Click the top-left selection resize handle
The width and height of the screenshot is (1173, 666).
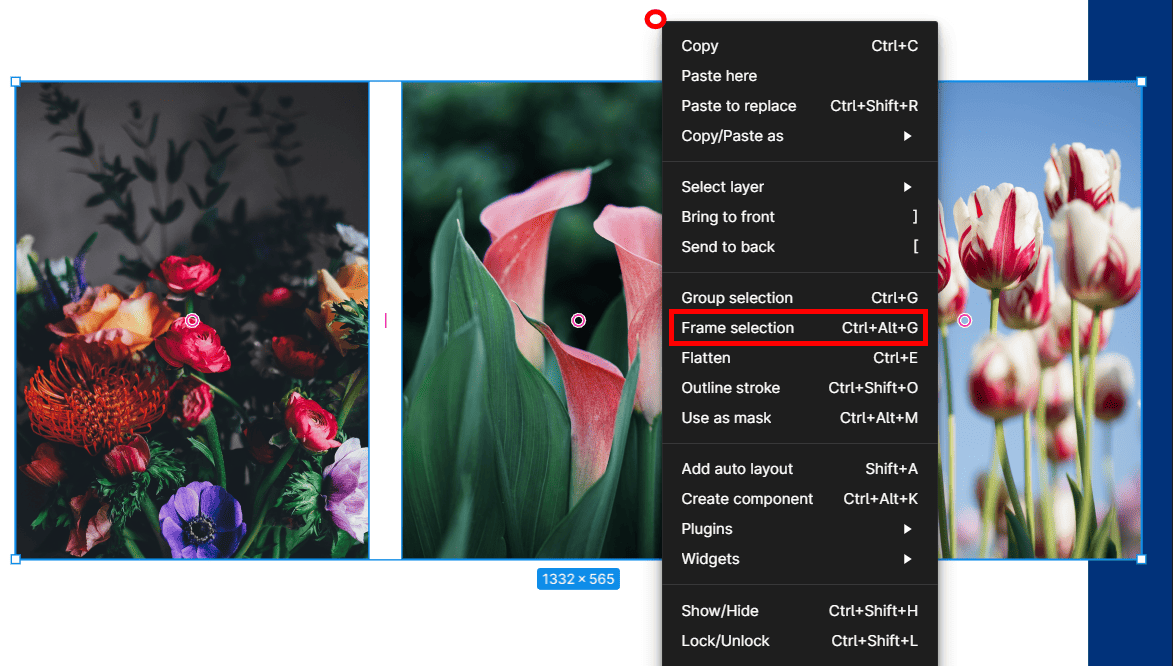(x=16, y=82)
